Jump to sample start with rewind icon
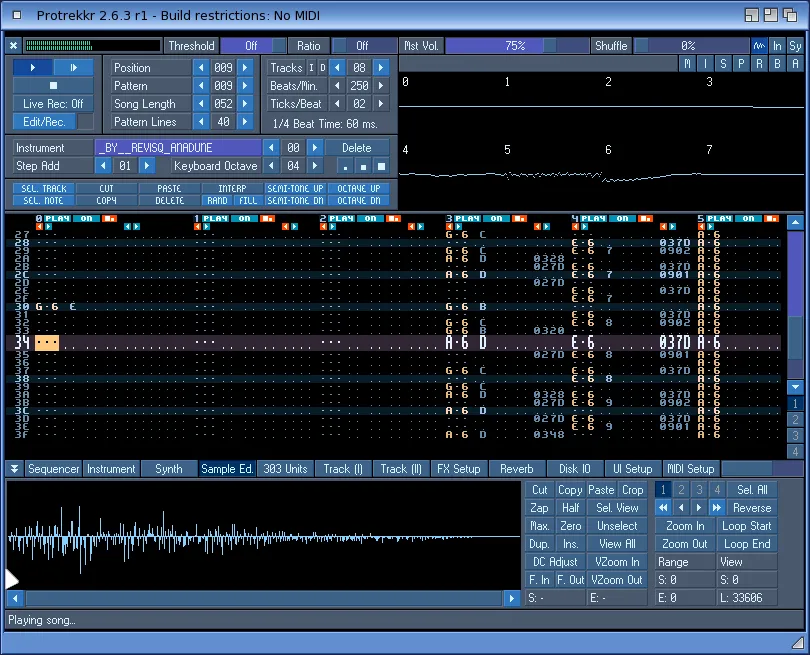 pos(664,508)
